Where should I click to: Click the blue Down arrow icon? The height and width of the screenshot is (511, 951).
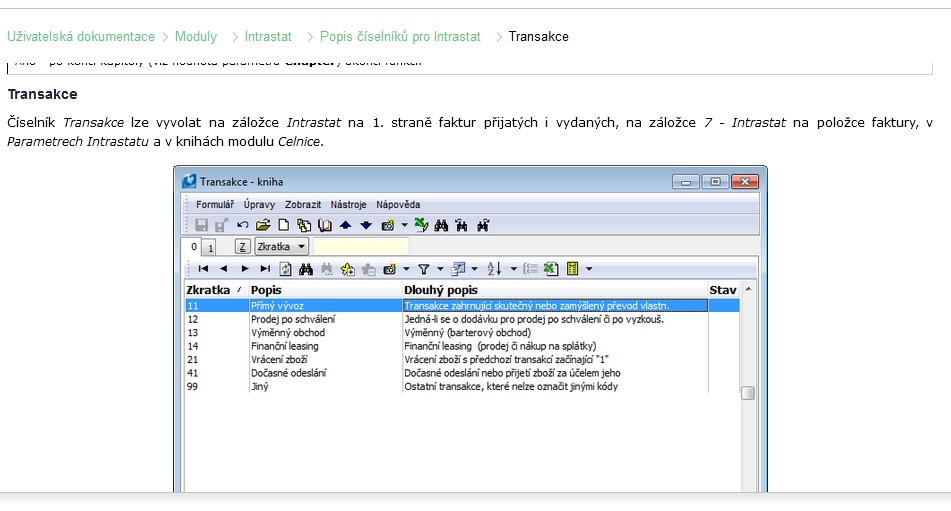point(366,225)
